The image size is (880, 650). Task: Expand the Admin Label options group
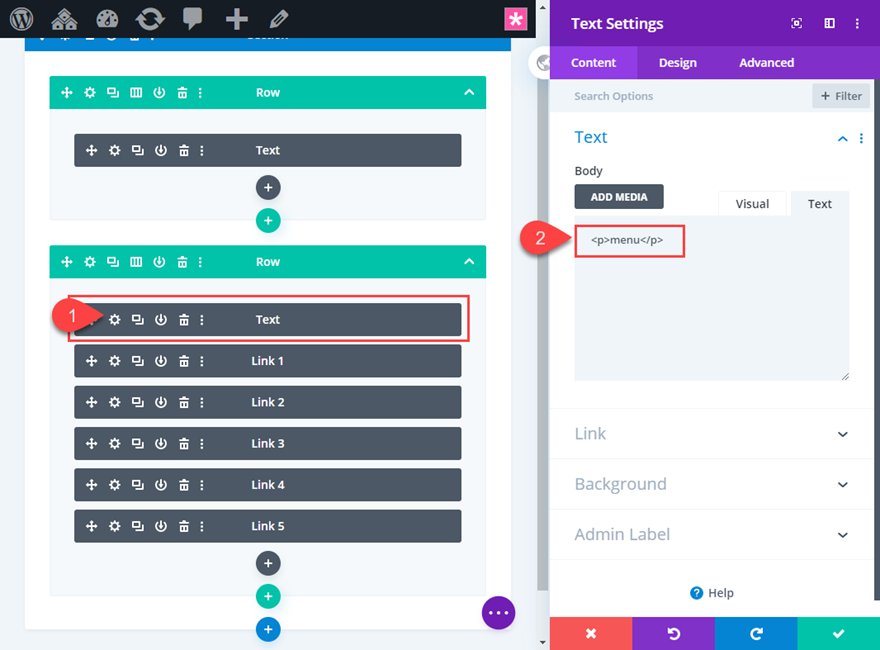point(842,535)
